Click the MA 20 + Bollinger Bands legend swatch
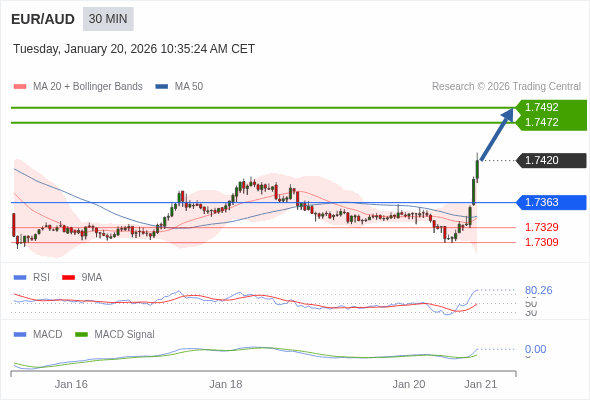The width and height of the screenshot is (590, 400). pos(20,87)
